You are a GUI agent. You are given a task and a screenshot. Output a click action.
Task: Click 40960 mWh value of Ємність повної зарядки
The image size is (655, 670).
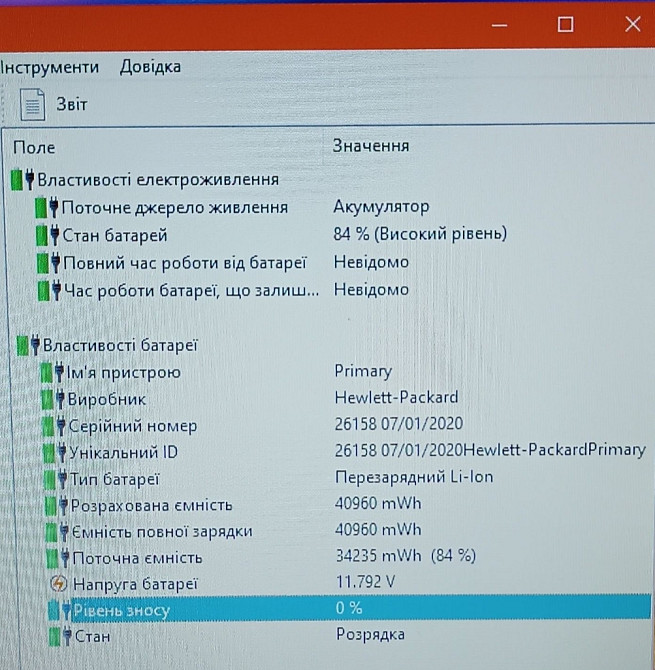(378, 530)
